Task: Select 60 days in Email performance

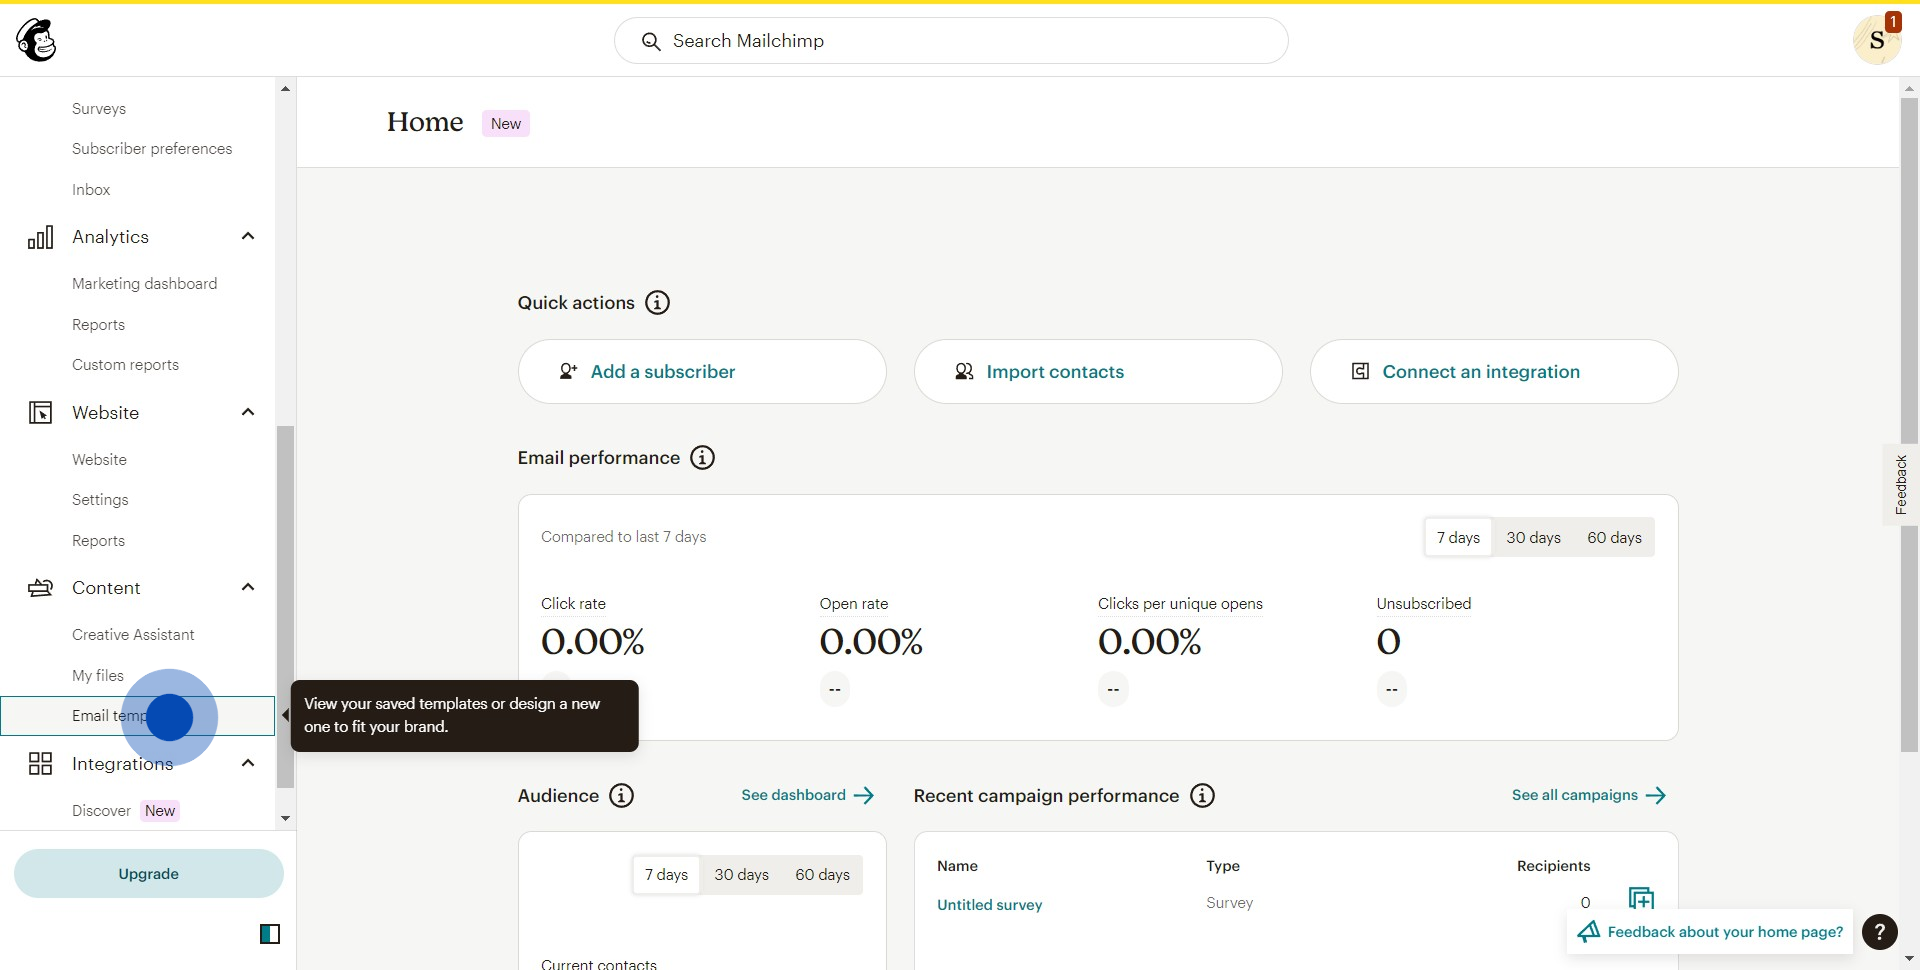Action: 1614,538
